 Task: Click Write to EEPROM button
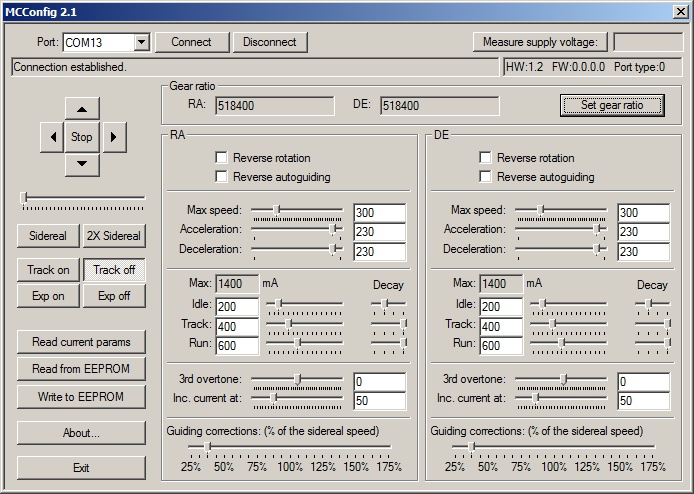(81, 397)
